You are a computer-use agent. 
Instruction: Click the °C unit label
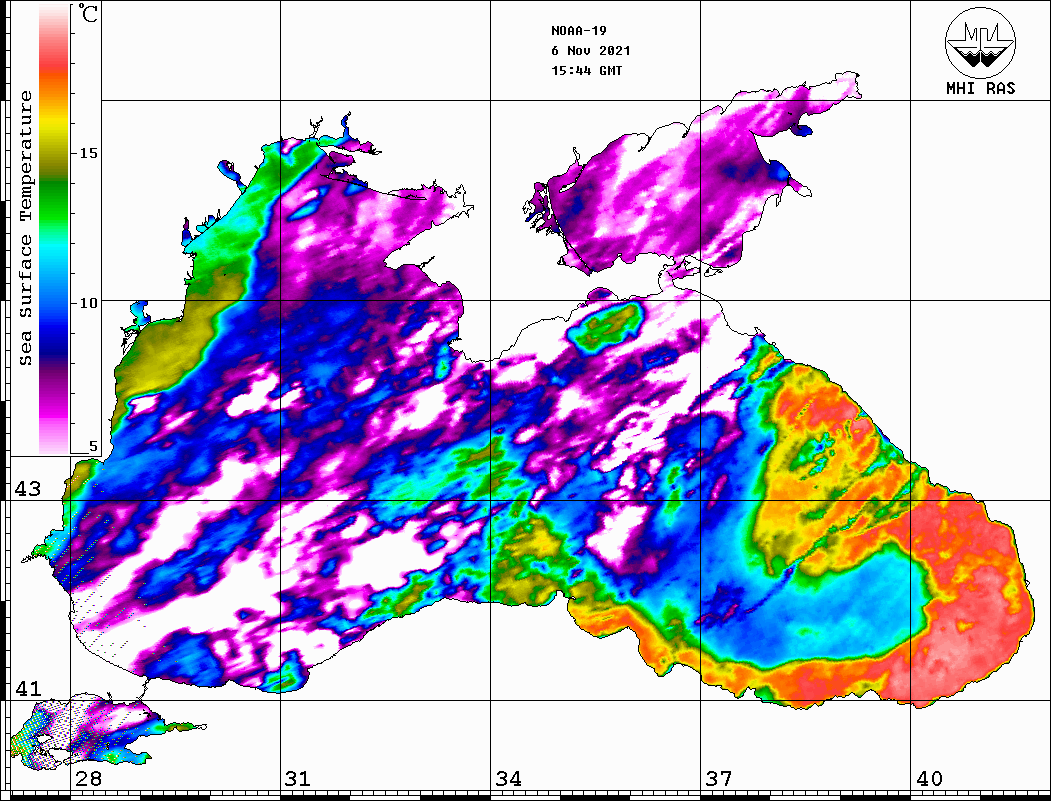88,13
